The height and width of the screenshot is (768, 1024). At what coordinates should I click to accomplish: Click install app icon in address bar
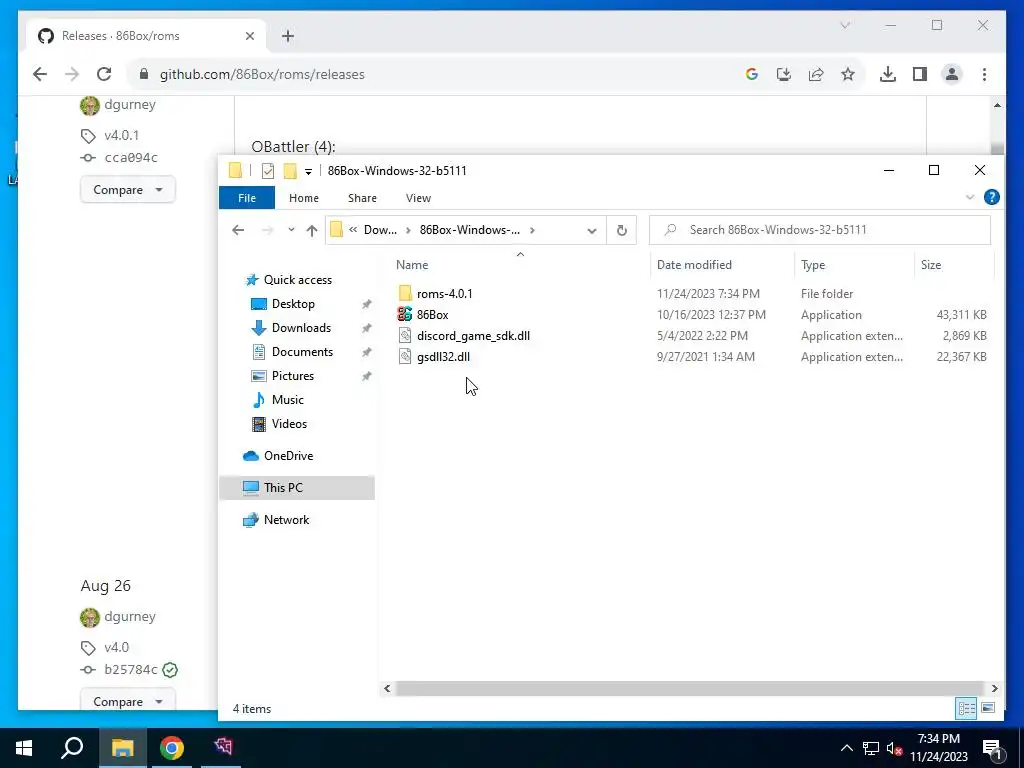pos(784,74)
